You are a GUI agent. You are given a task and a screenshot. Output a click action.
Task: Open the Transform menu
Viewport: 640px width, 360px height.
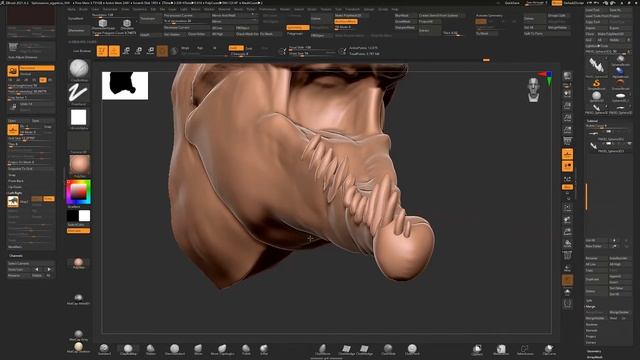353,9
